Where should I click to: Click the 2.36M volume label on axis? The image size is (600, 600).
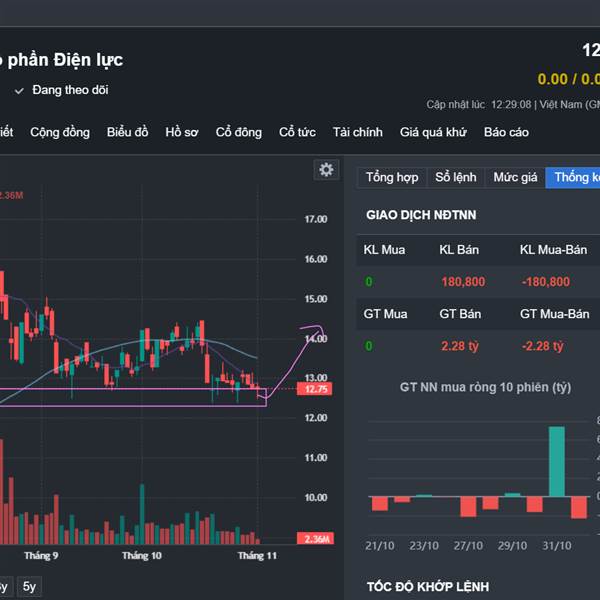pos(316,539)
